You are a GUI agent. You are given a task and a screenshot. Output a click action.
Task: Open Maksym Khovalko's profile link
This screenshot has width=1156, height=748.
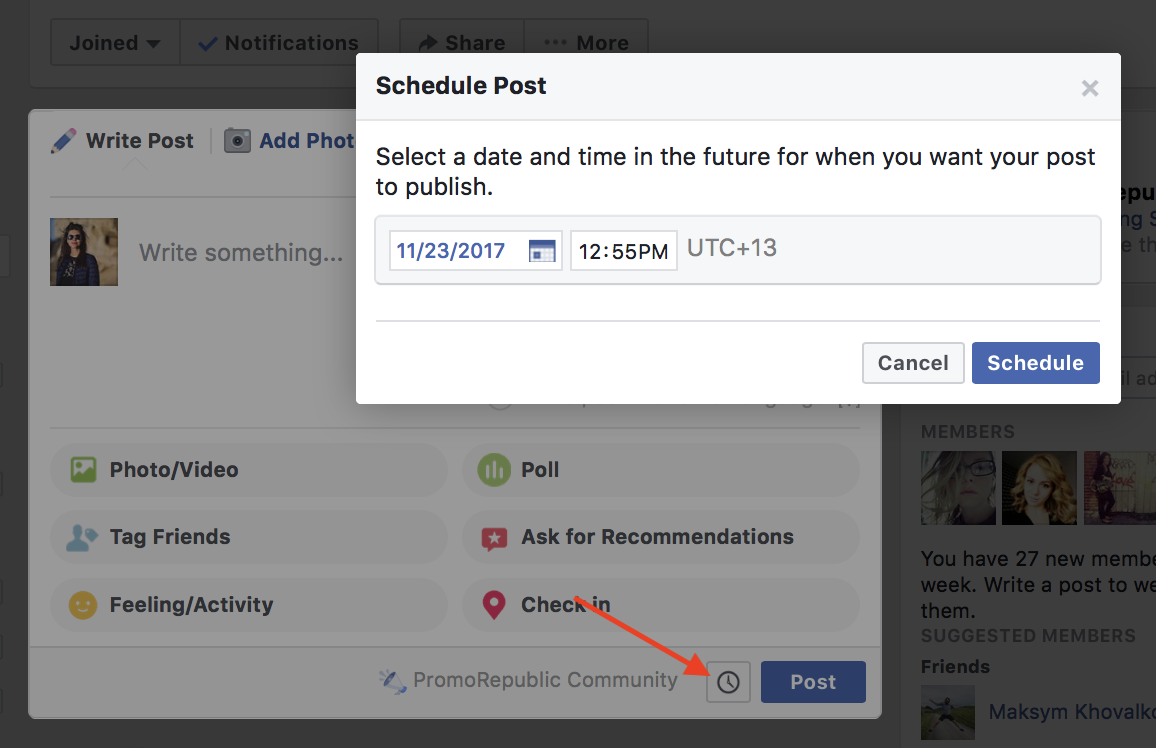point(1072,712)
